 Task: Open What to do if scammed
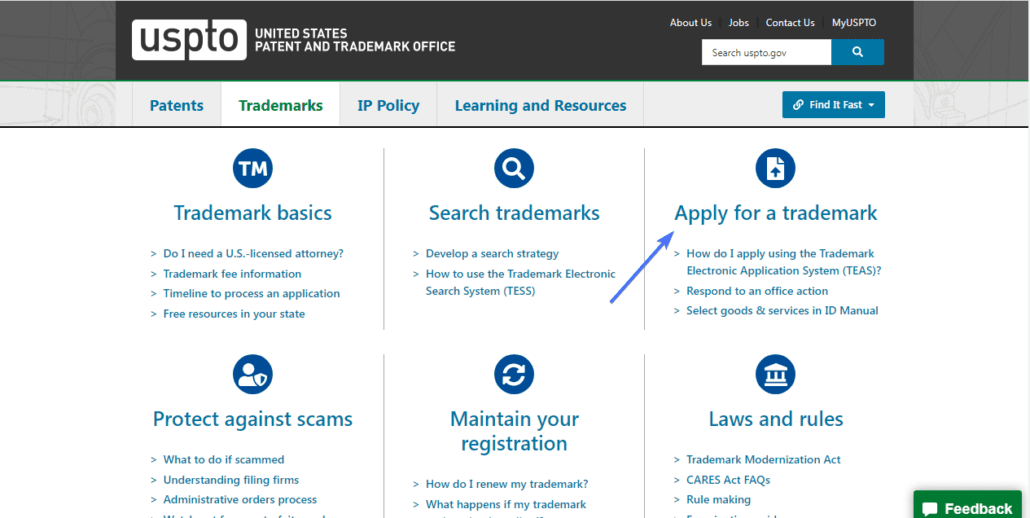(224, 460)
